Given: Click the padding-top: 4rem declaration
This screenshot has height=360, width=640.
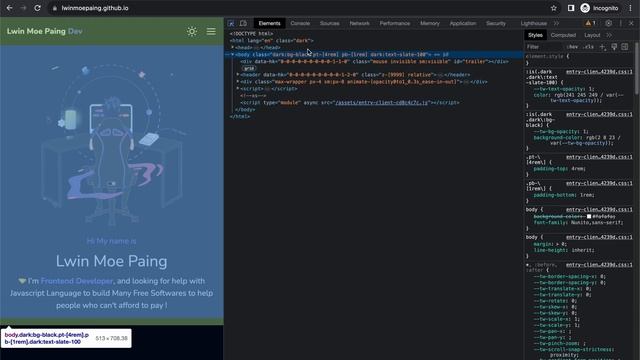Looking at the screenshot, I should (x=560, y=169).
